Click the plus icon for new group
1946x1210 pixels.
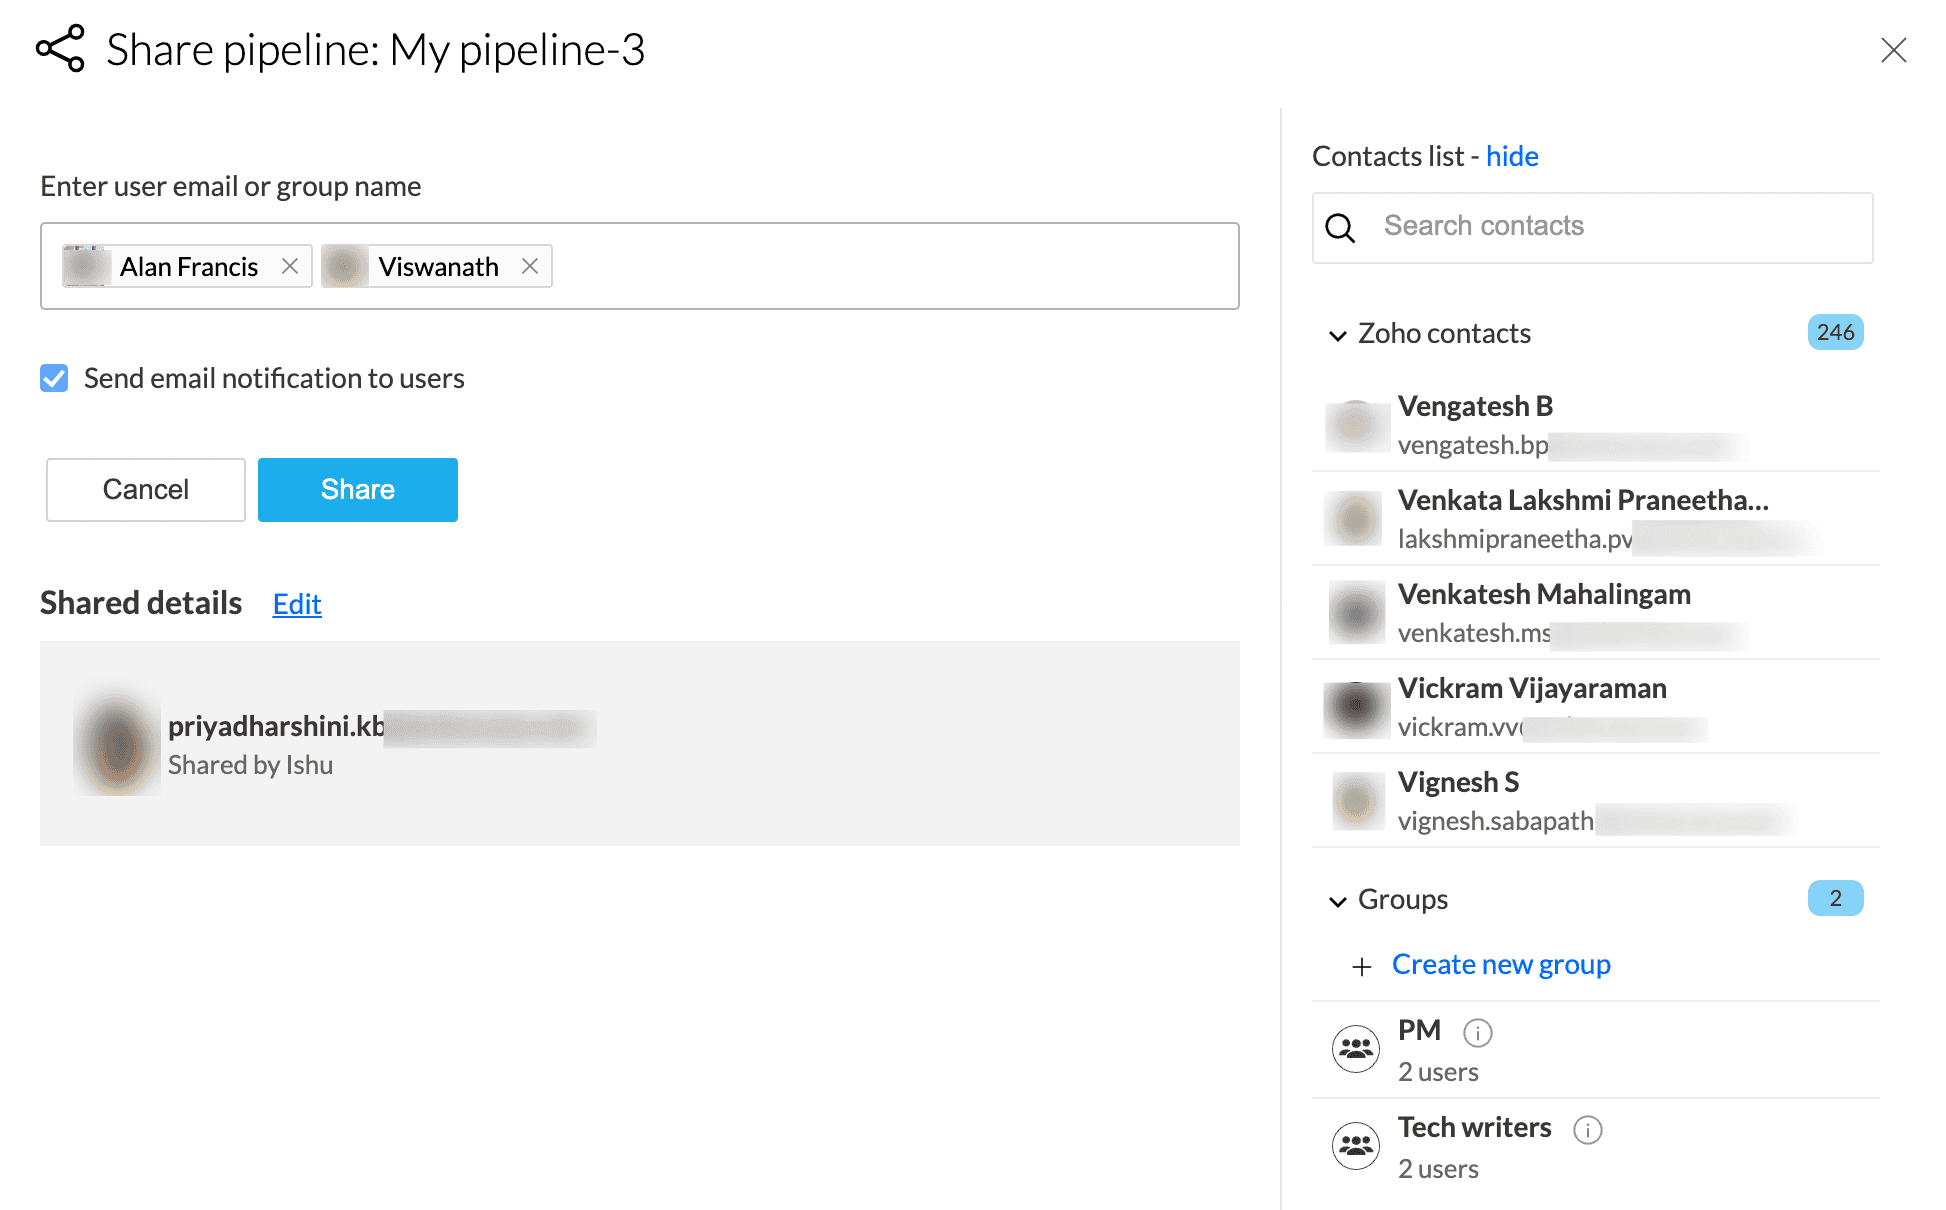[1361, 966]
